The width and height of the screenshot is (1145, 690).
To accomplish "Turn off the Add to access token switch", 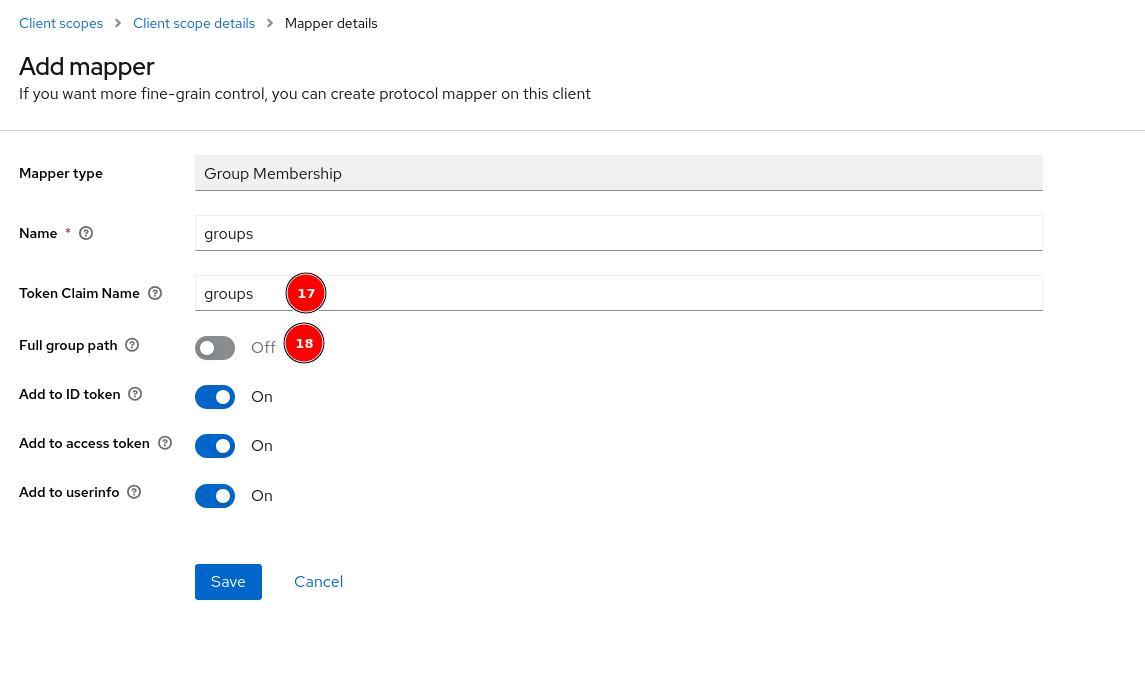I will (215, 446).
